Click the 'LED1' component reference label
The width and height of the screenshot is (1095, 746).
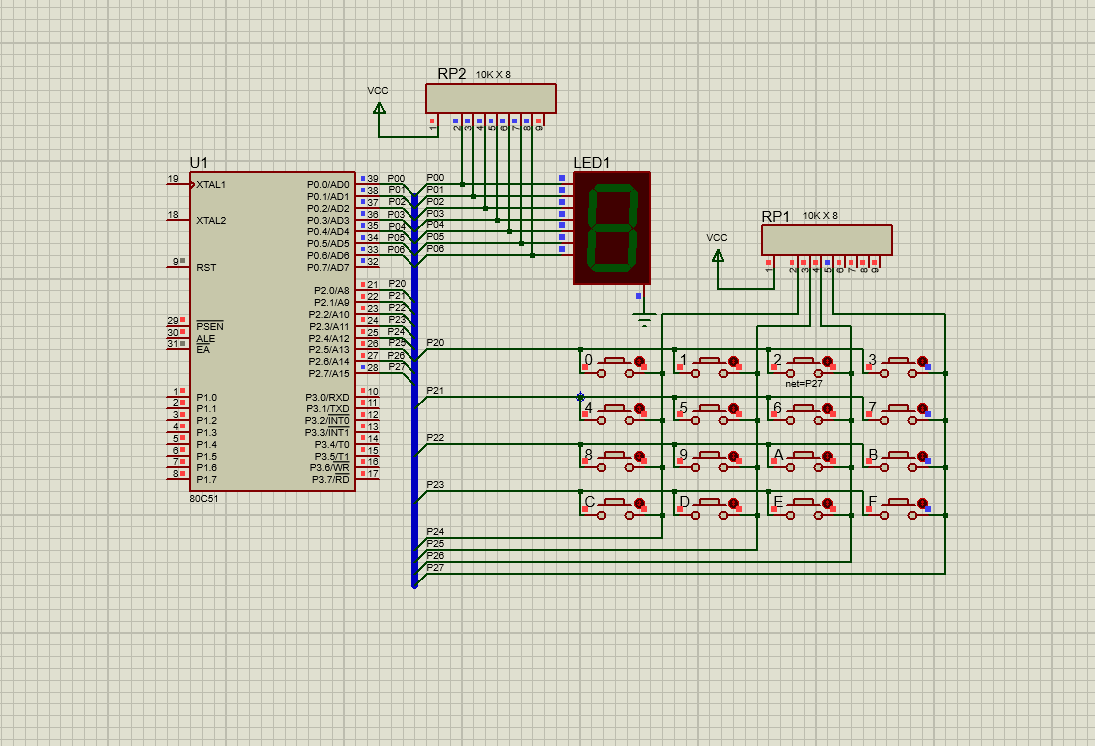pyautogui.click(x=591, y=163)
